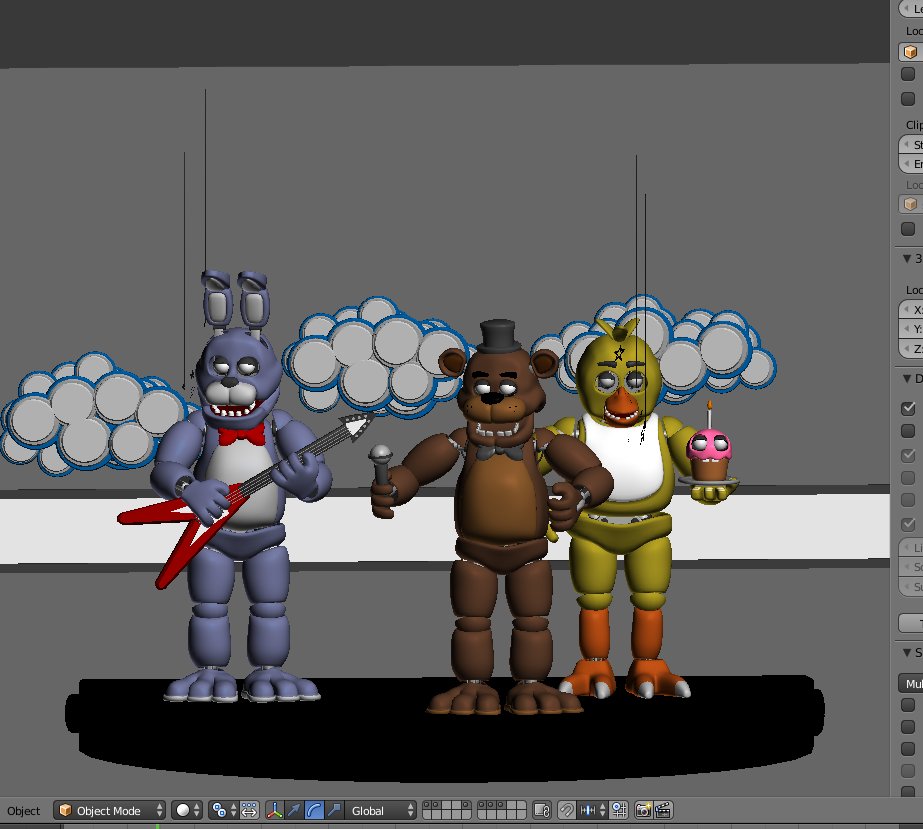The height and width of the screenshot is (829, 923).
Task: Click the clip Start value field
Action: click(911, 145)
